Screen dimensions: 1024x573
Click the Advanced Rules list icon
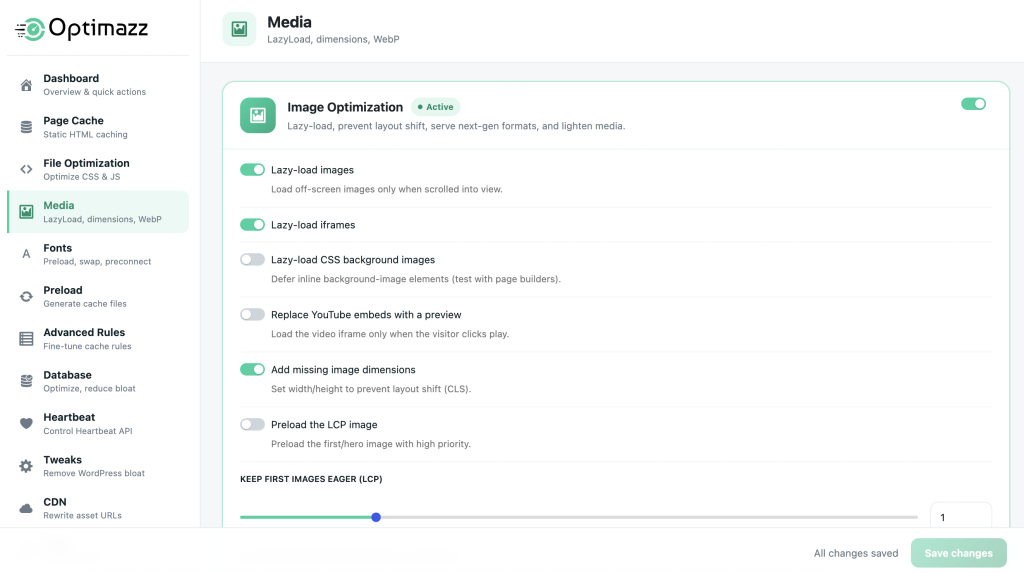point(26,338)
